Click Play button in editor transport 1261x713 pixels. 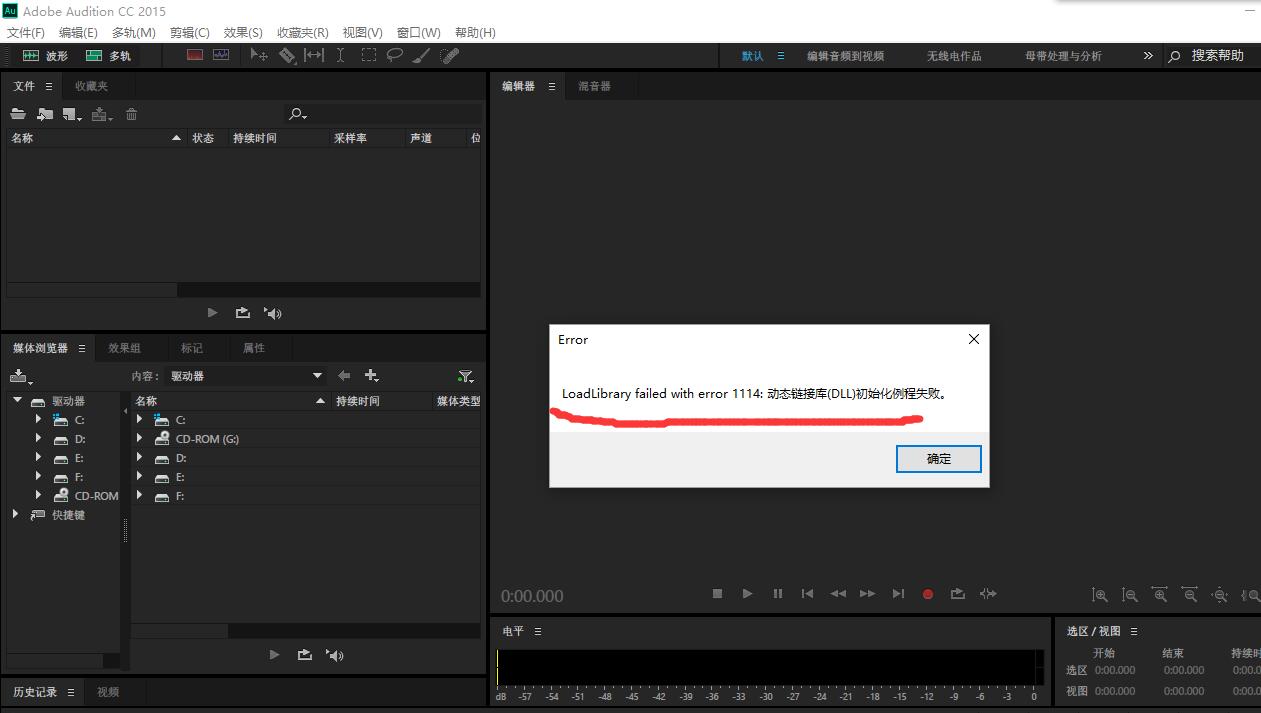point(747,593)
